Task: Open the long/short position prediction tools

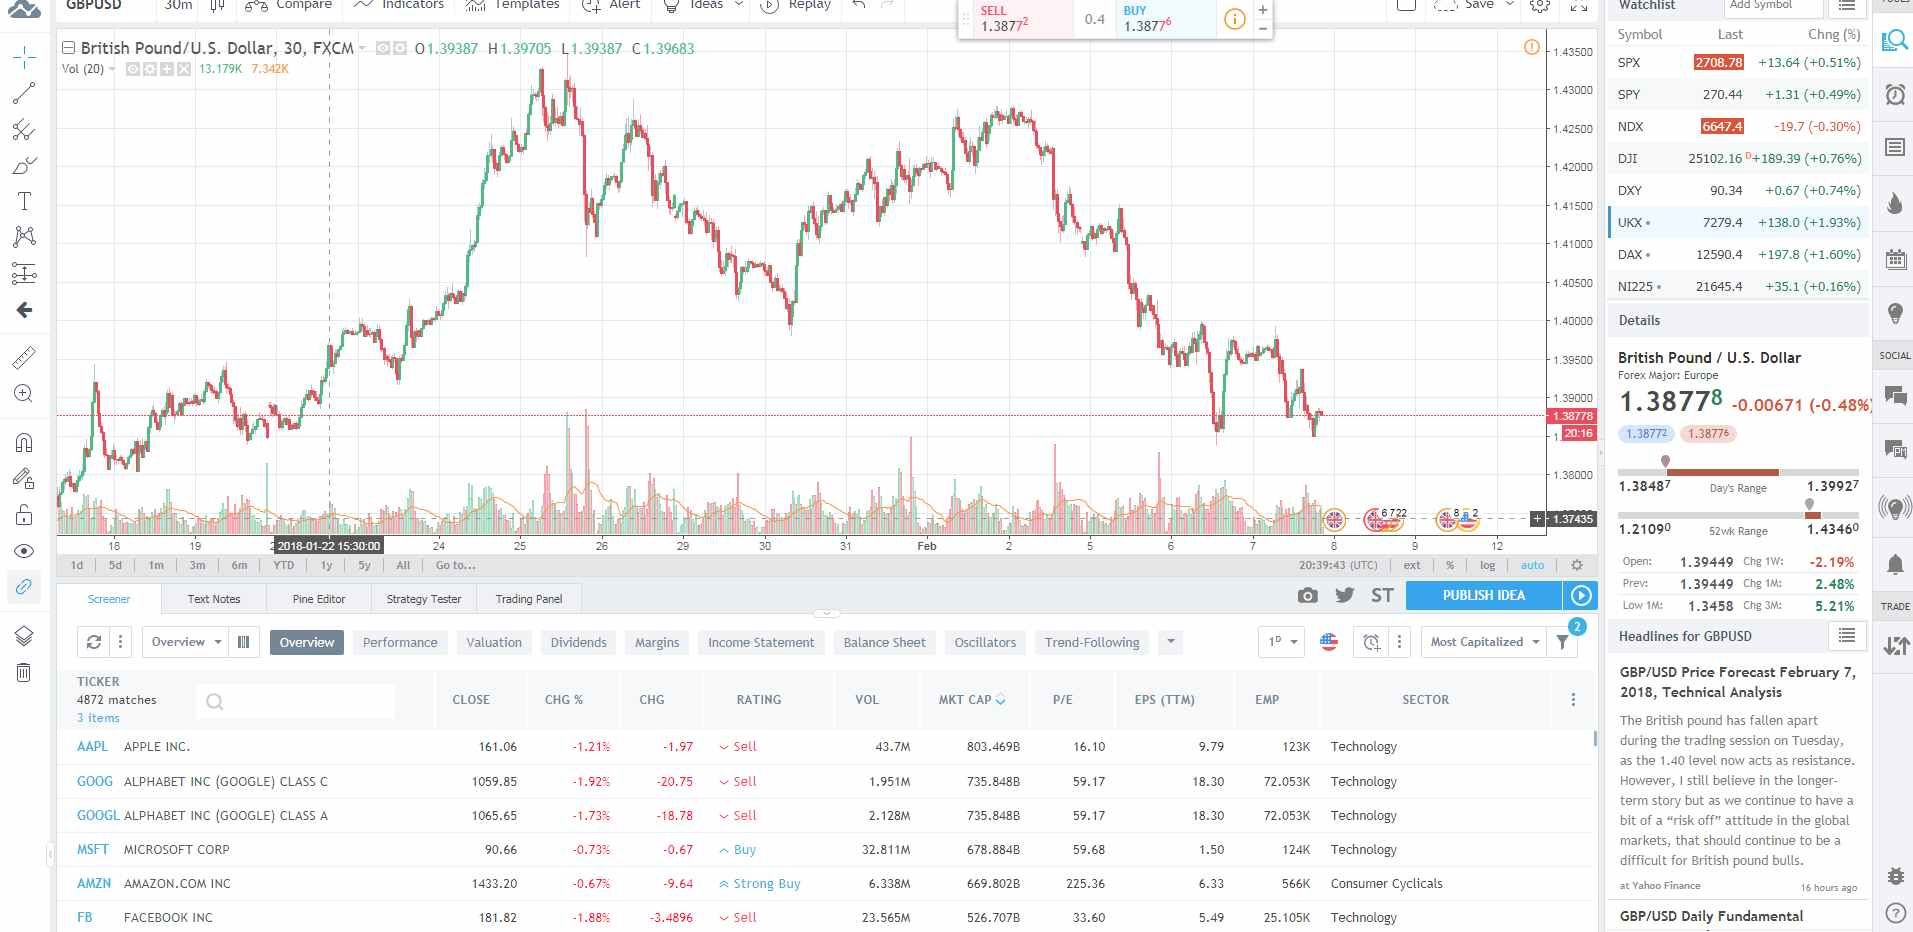Action: tap(24, 273)
